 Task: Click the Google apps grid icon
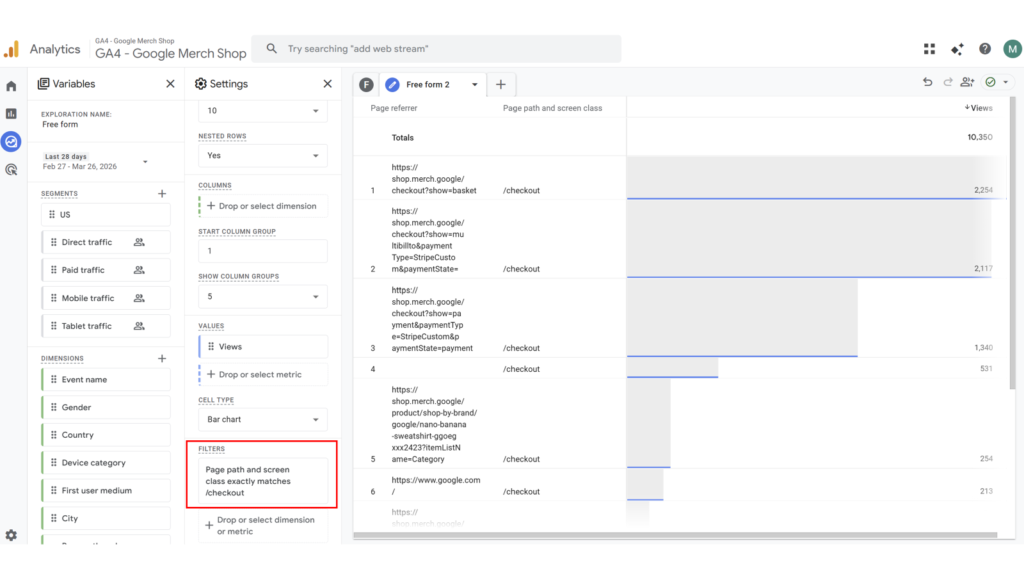coord(929,49)
